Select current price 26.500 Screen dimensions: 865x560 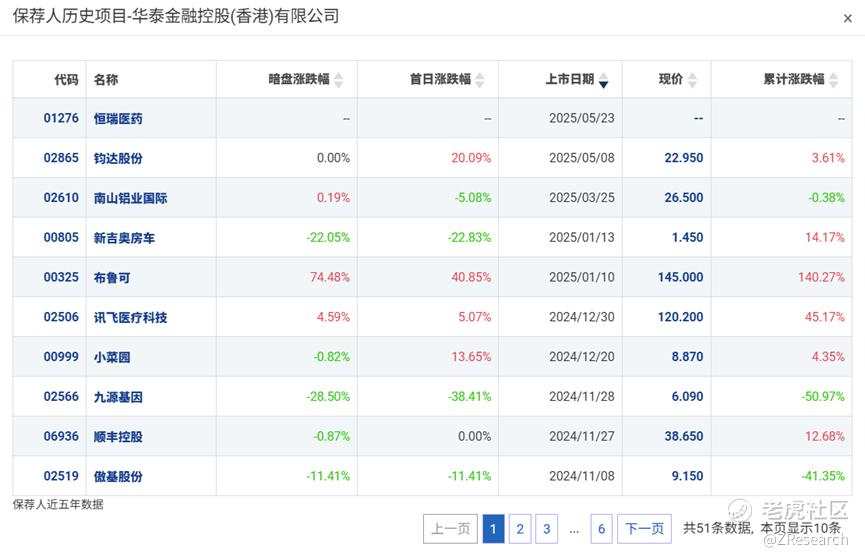[x=684, y=198]
